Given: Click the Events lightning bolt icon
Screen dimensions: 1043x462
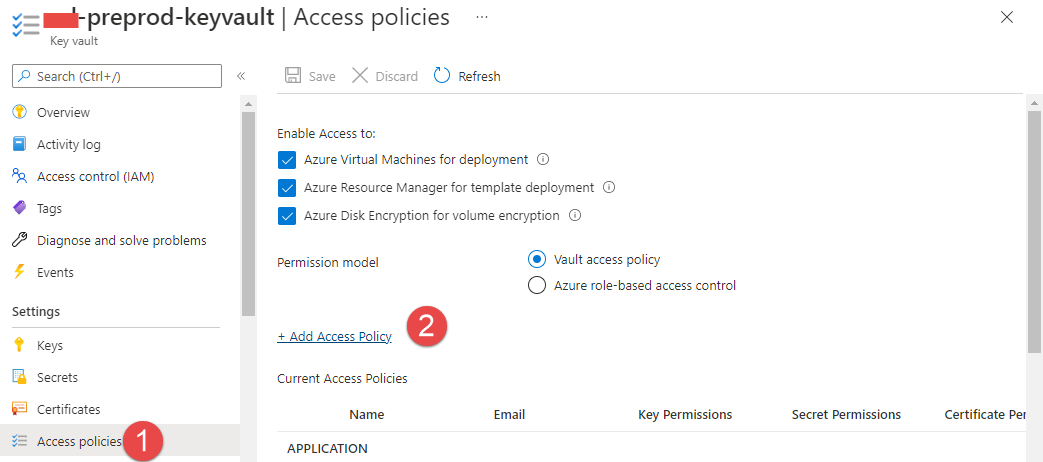Looking at the screenshot, I should [19, 272].
